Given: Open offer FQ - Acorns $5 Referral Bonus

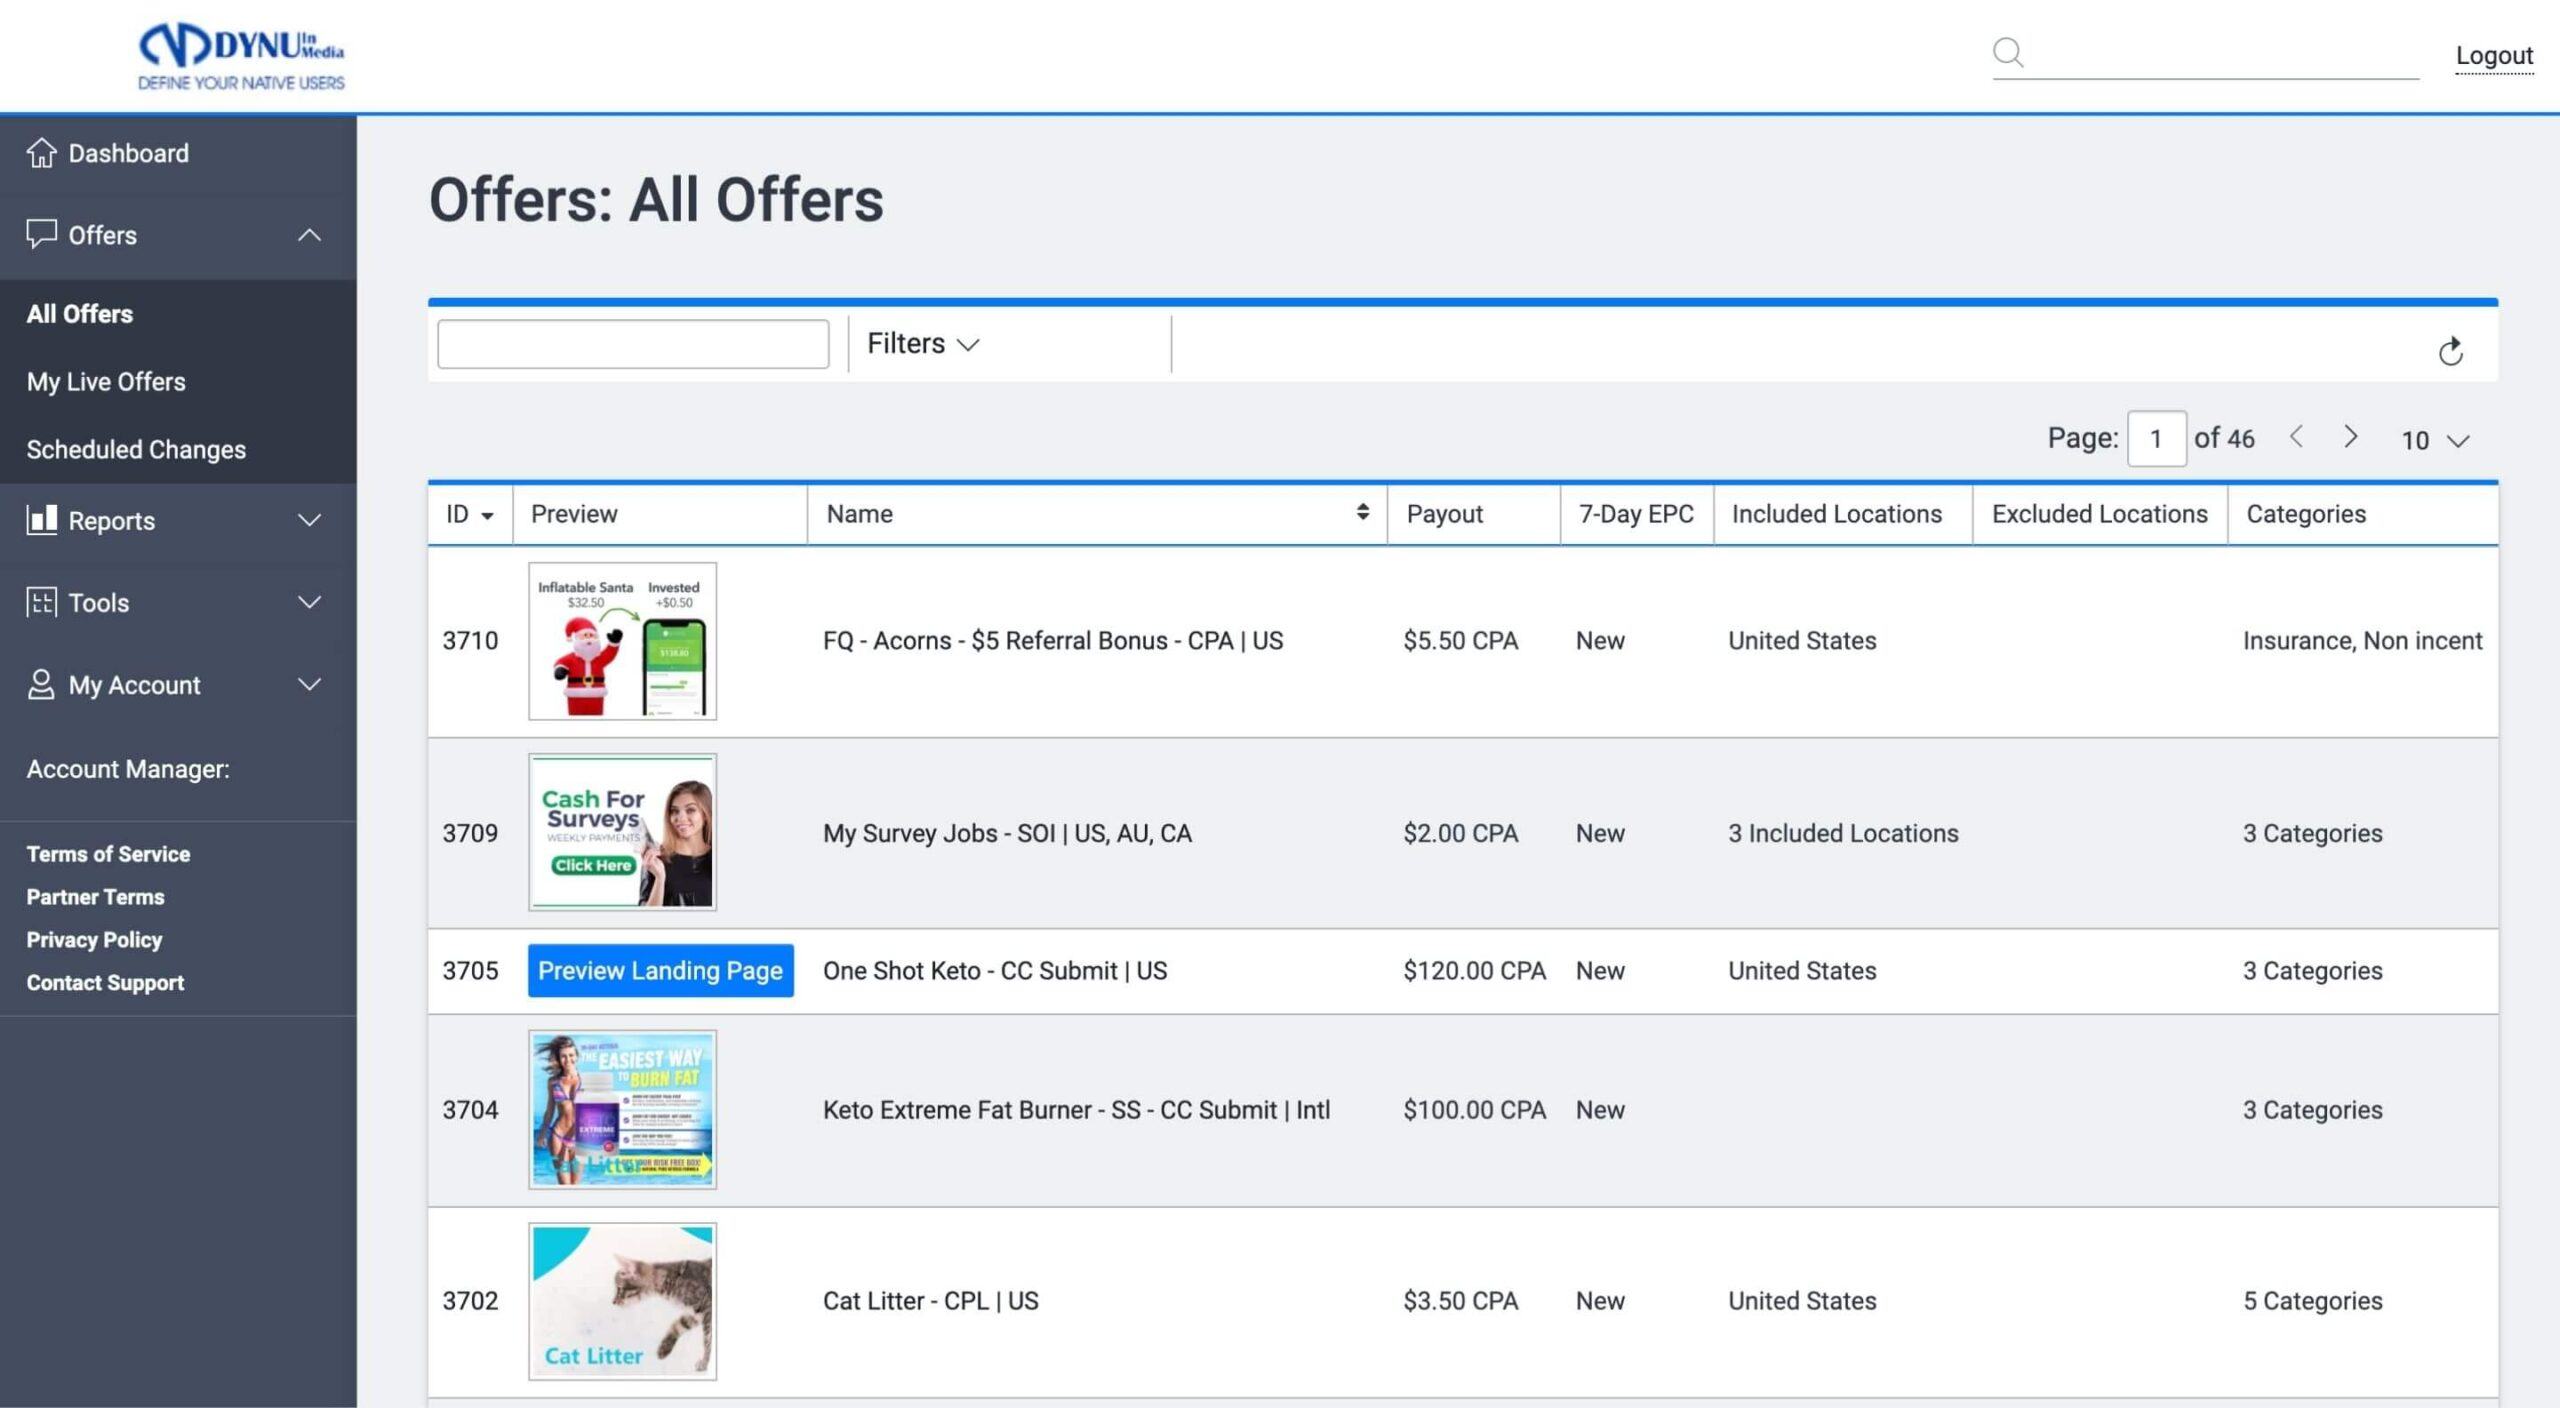Looking at the screenshot, I should tap(1052, 641).
